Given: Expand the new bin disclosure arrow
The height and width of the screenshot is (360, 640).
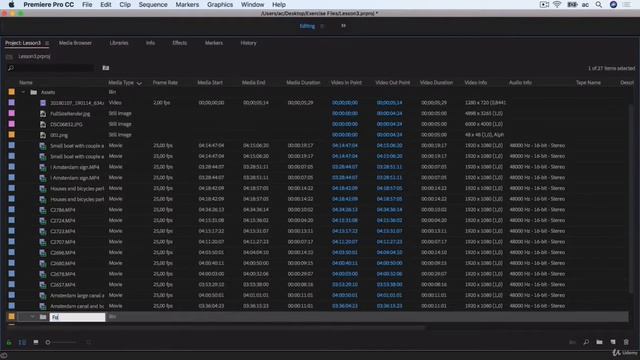Looking at the screenshot, I should click(32, 317).
